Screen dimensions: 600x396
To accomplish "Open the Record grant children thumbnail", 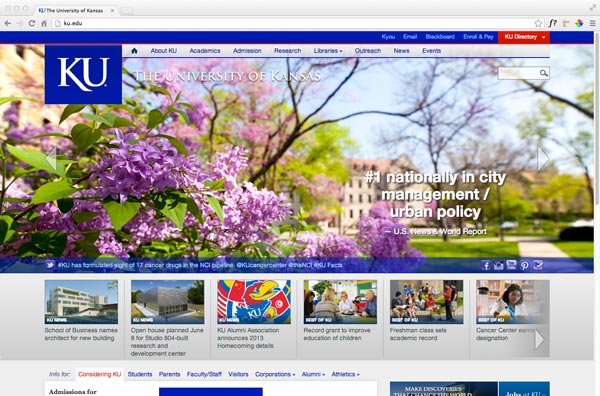I will pos(340,302).
